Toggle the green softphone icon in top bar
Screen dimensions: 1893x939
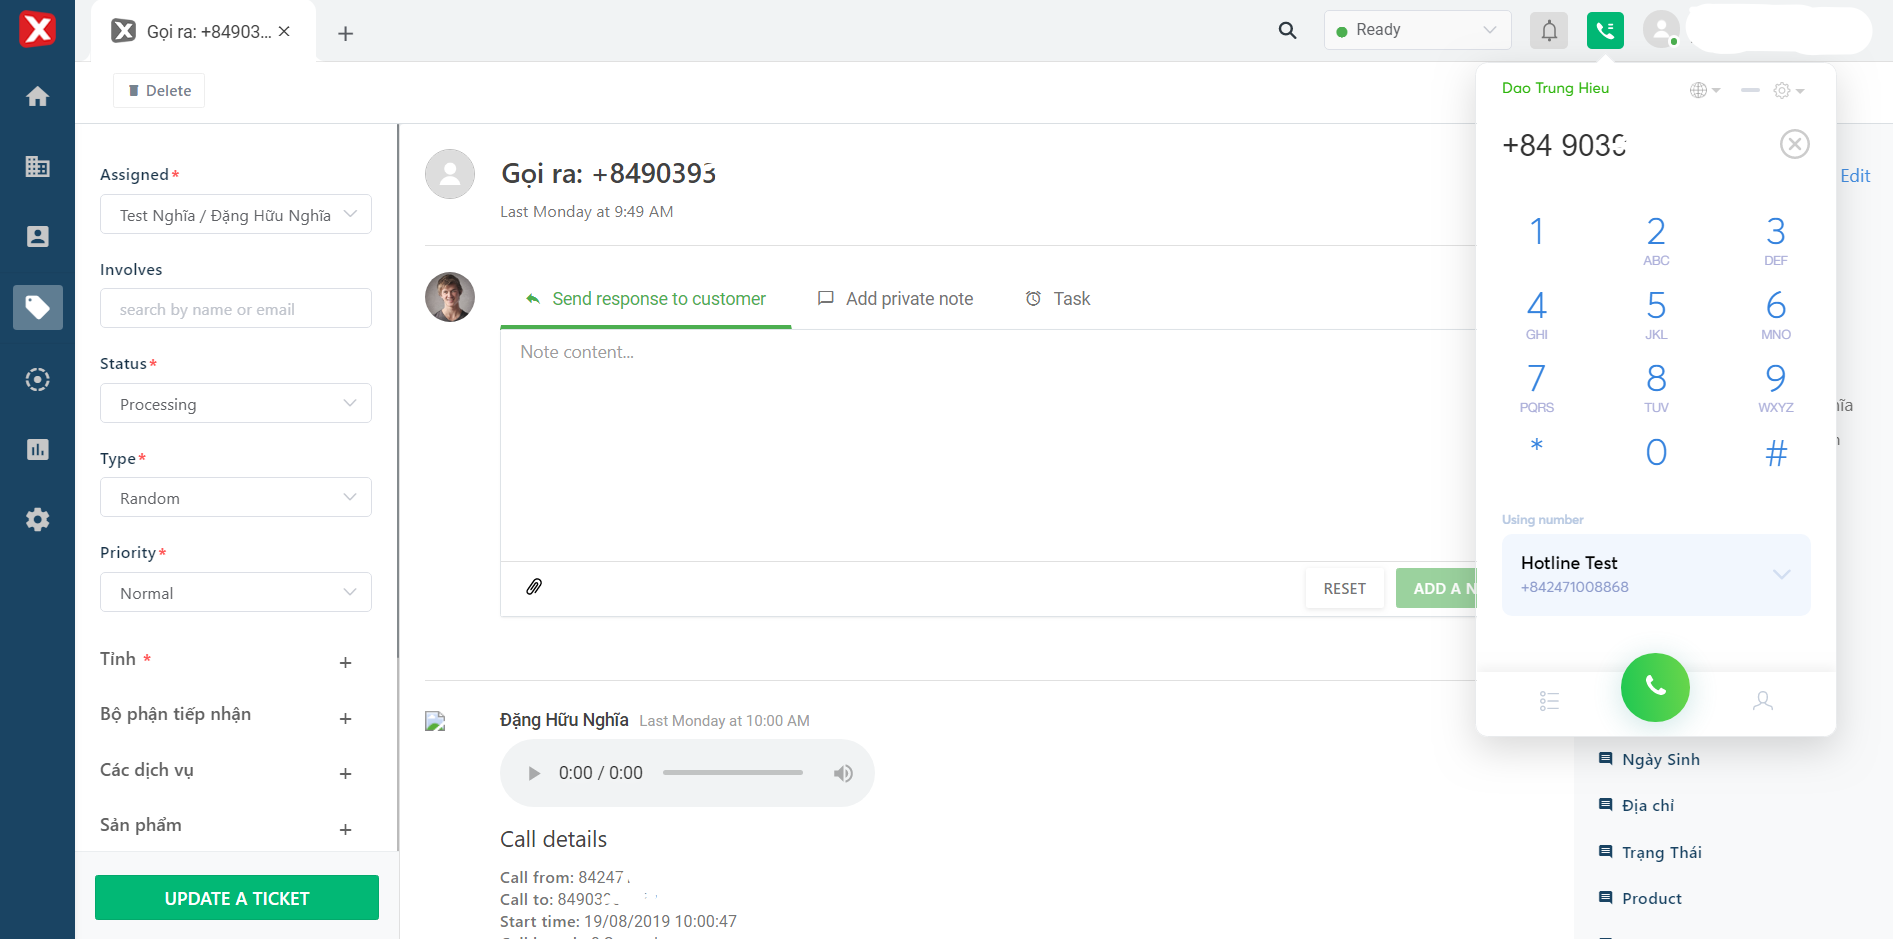[1605, 30]
